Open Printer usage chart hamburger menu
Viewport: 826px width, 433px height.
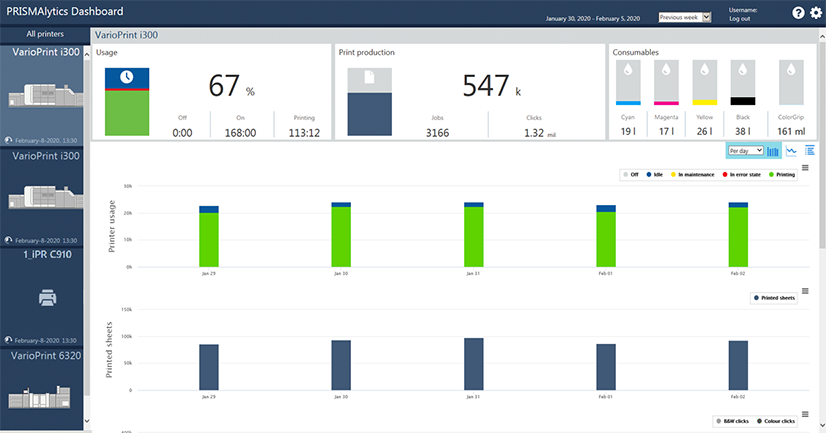tap(805, 168)
